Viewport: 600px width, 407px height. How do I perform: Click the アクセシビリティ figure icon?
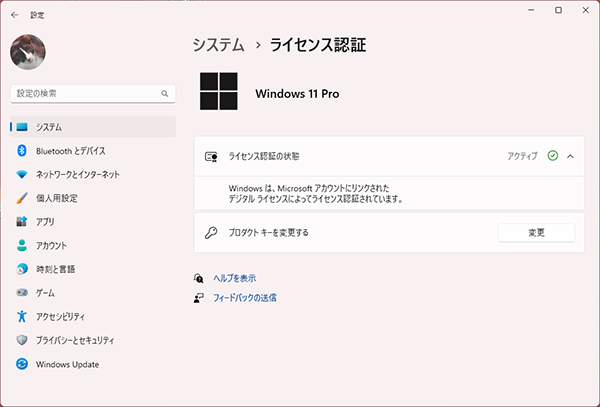coord(22,316)
